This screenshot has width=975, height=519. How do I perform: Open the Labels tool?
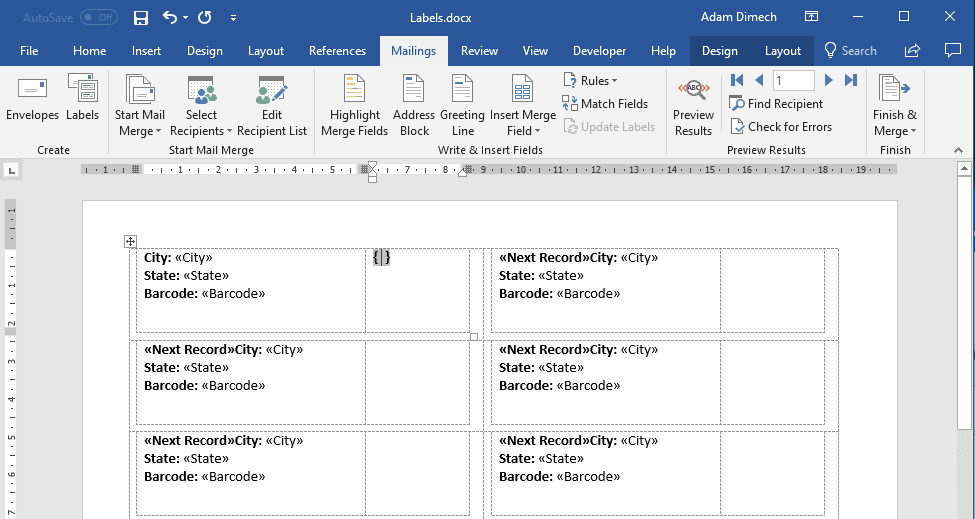point(82,98)
